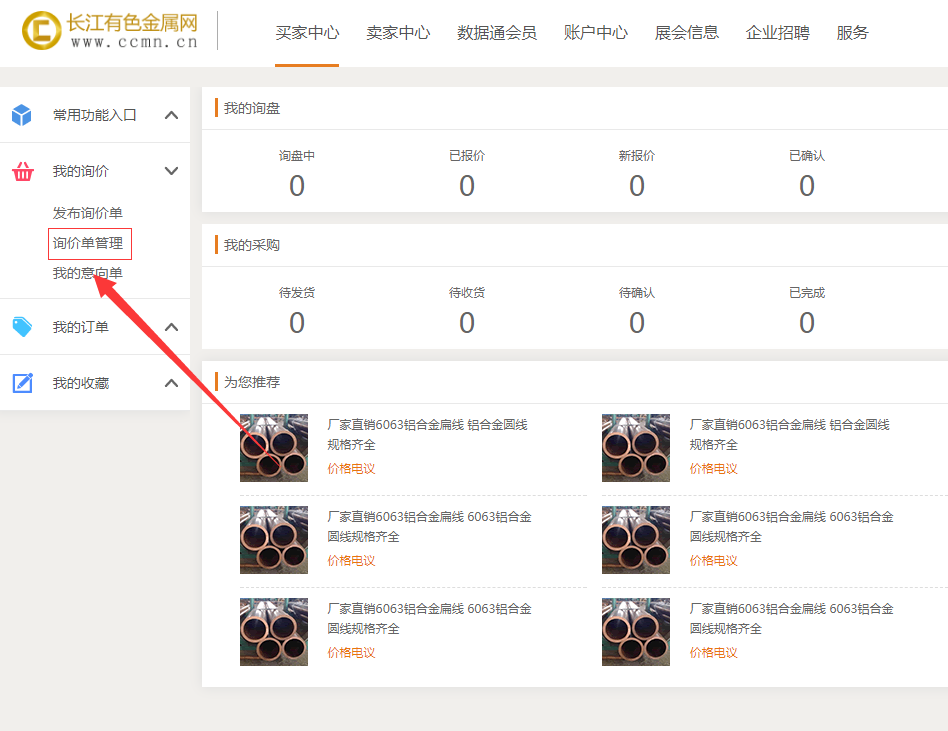The image size is (948, 731).
Task: Click the red basket icon beside 我的询价
Action: click(22, 171)
